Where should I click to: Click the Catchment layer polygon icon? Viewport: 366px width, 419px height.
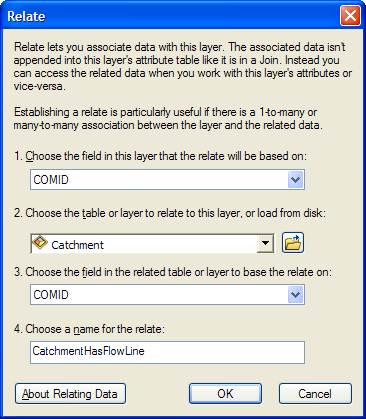click(x=40, y=242)
